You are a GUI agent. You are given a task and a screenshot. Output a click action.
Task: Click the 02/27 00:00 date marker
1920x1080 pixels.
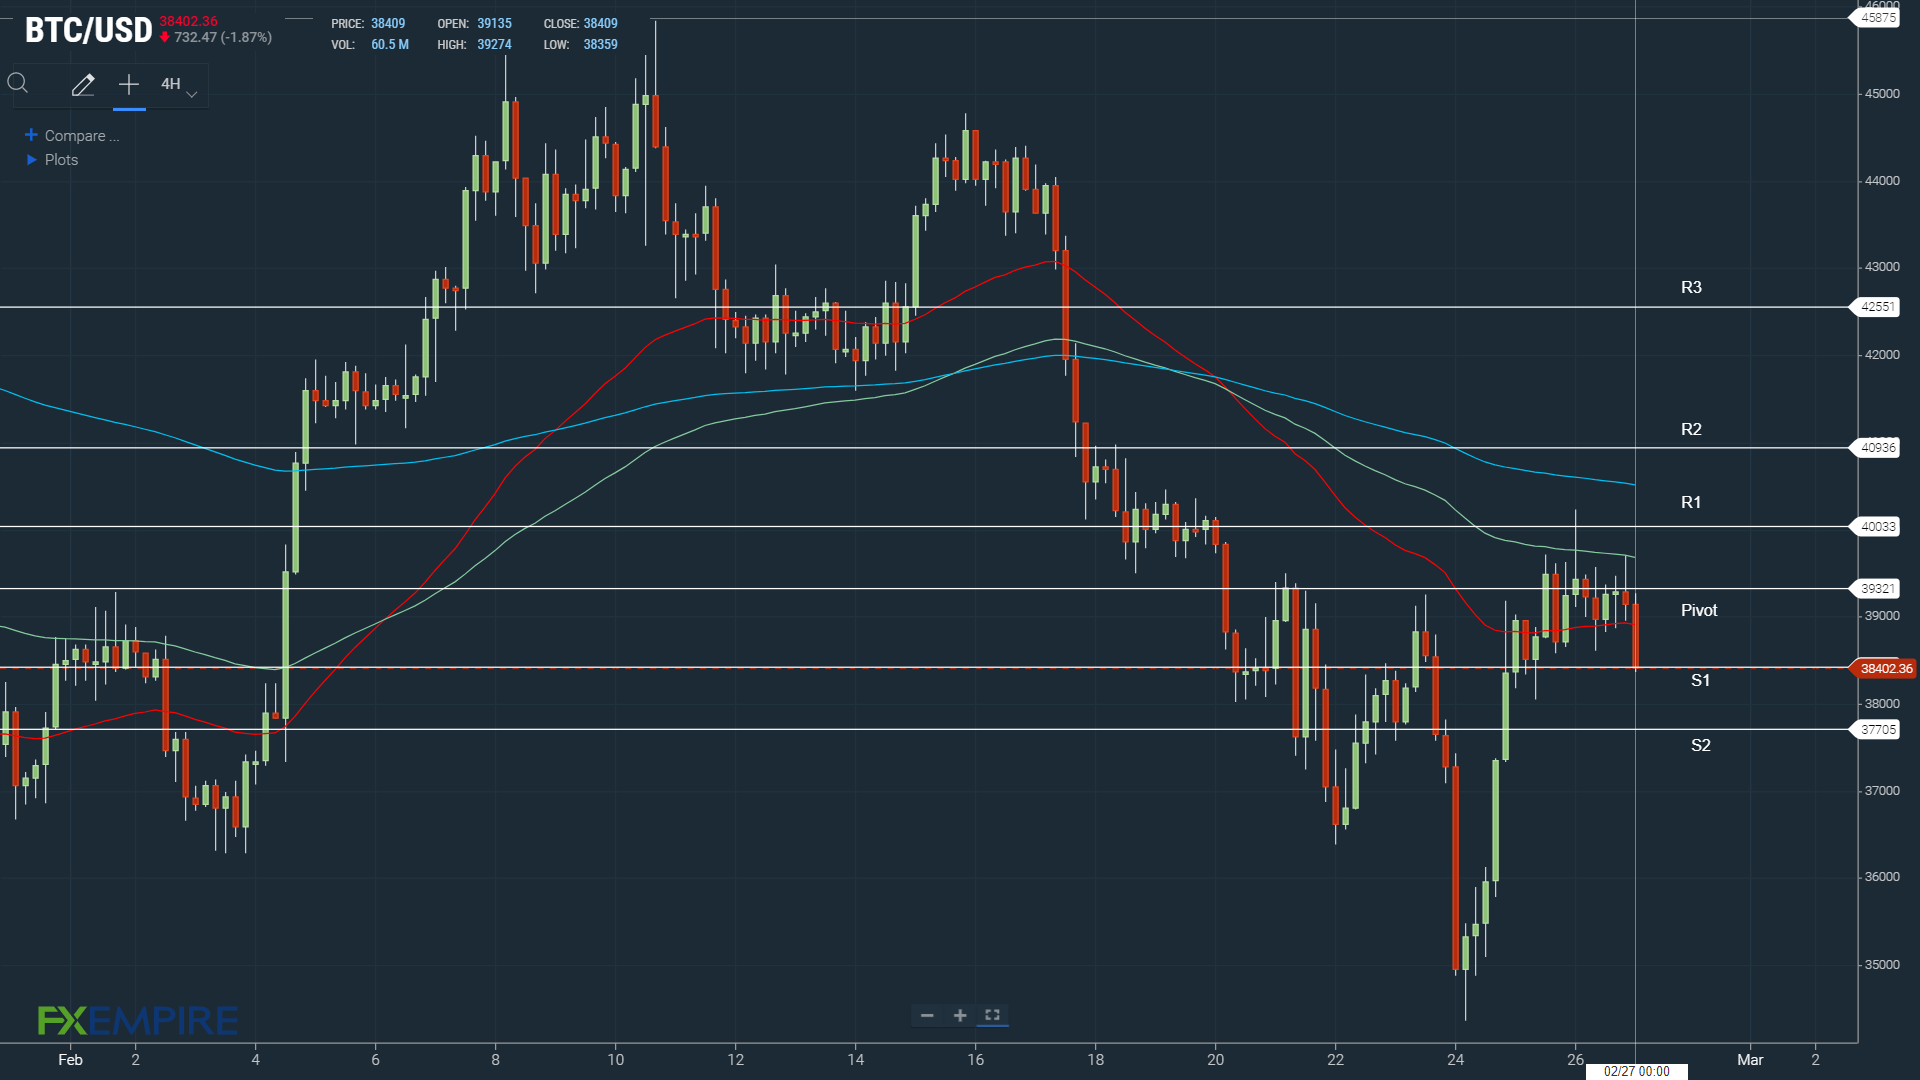(x=1636, y=1071)
